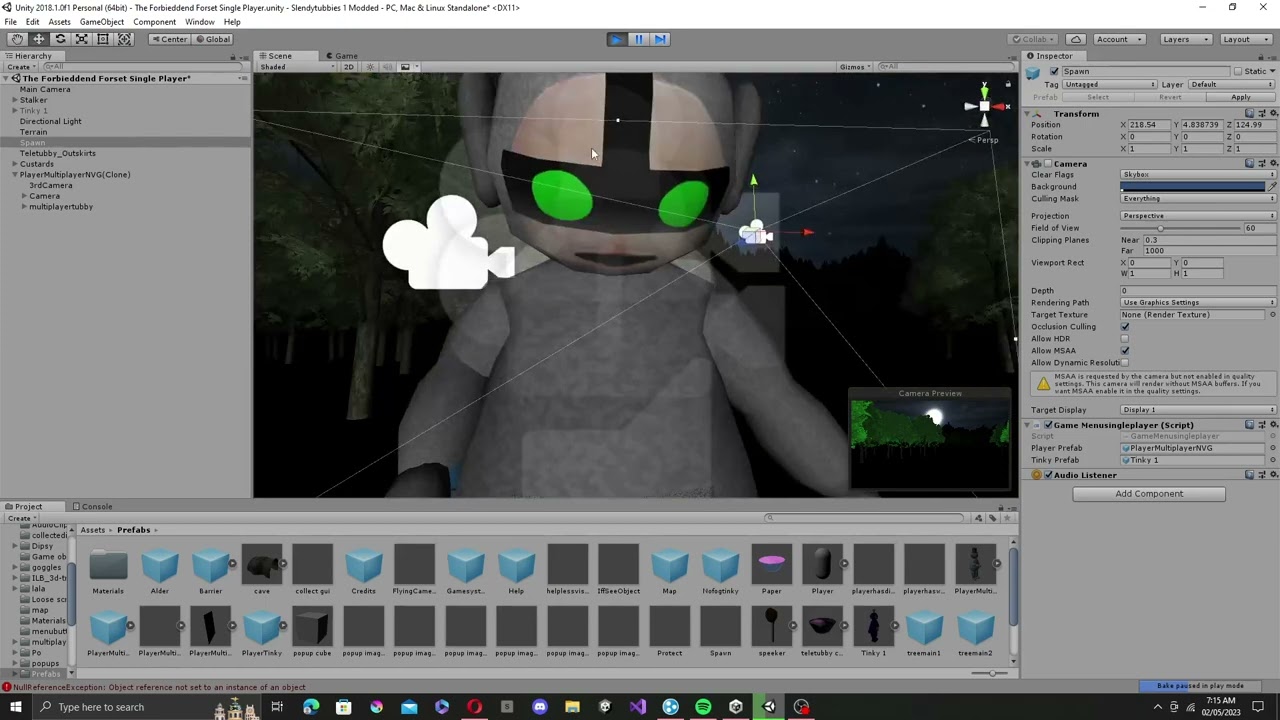This screenshot has width=1280, height=720.
Task: Open the Window menu
Action: (199, 22)
